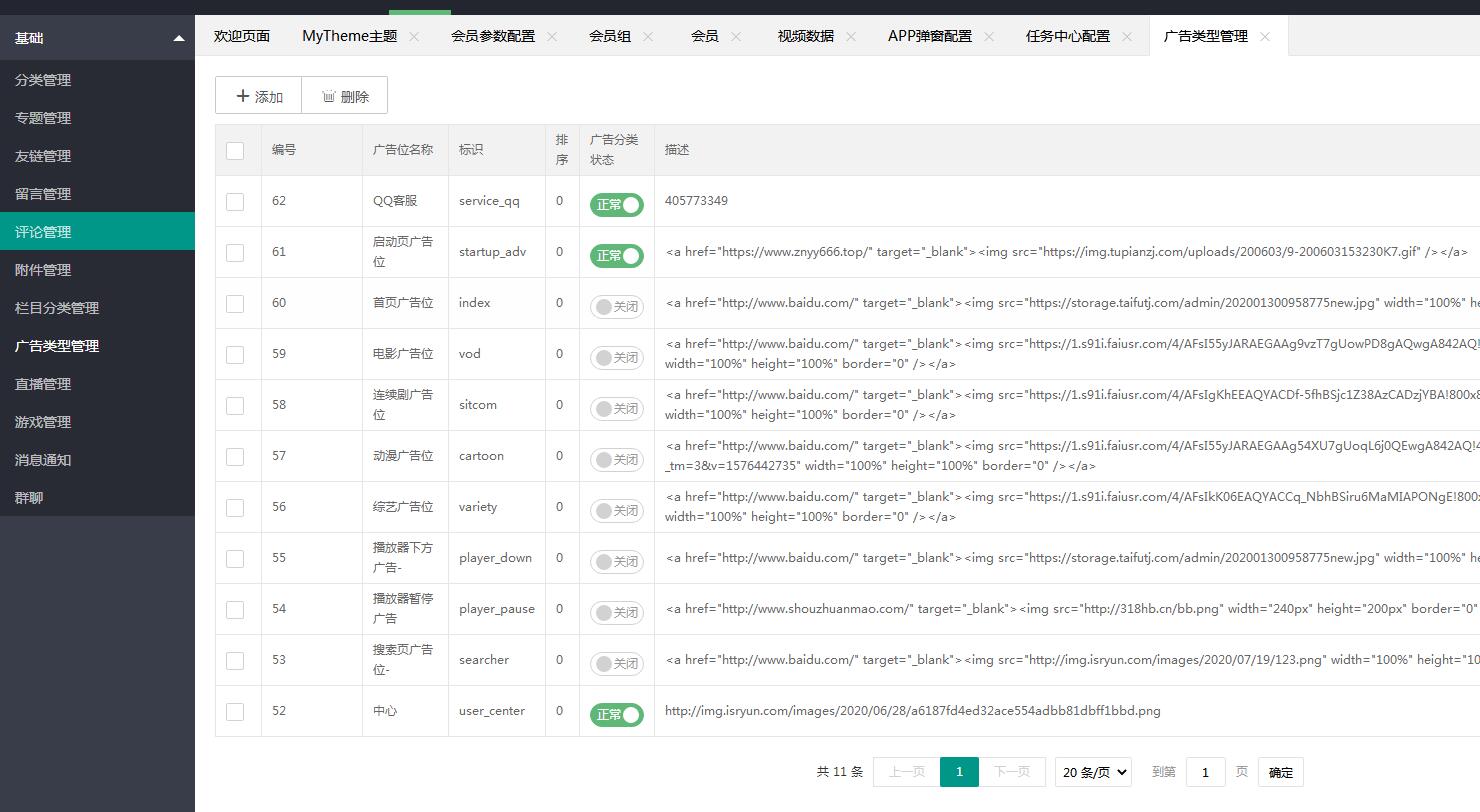Close the 视频数据 tab
This screenshot has width=1480, height=812.
point(851,36)
